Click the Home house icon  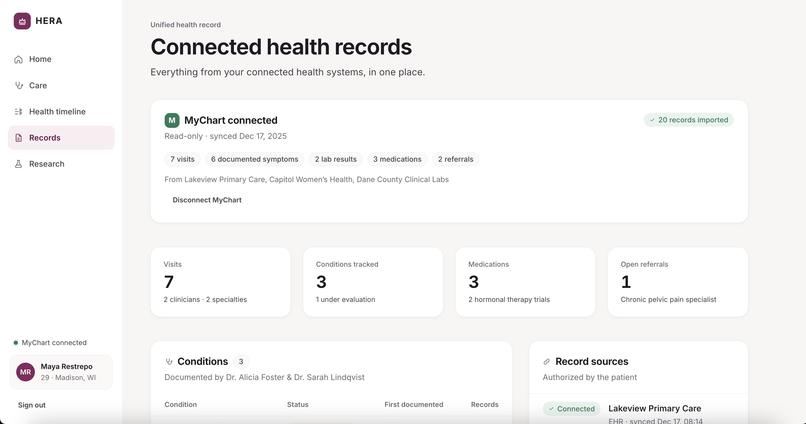[19, 60]
